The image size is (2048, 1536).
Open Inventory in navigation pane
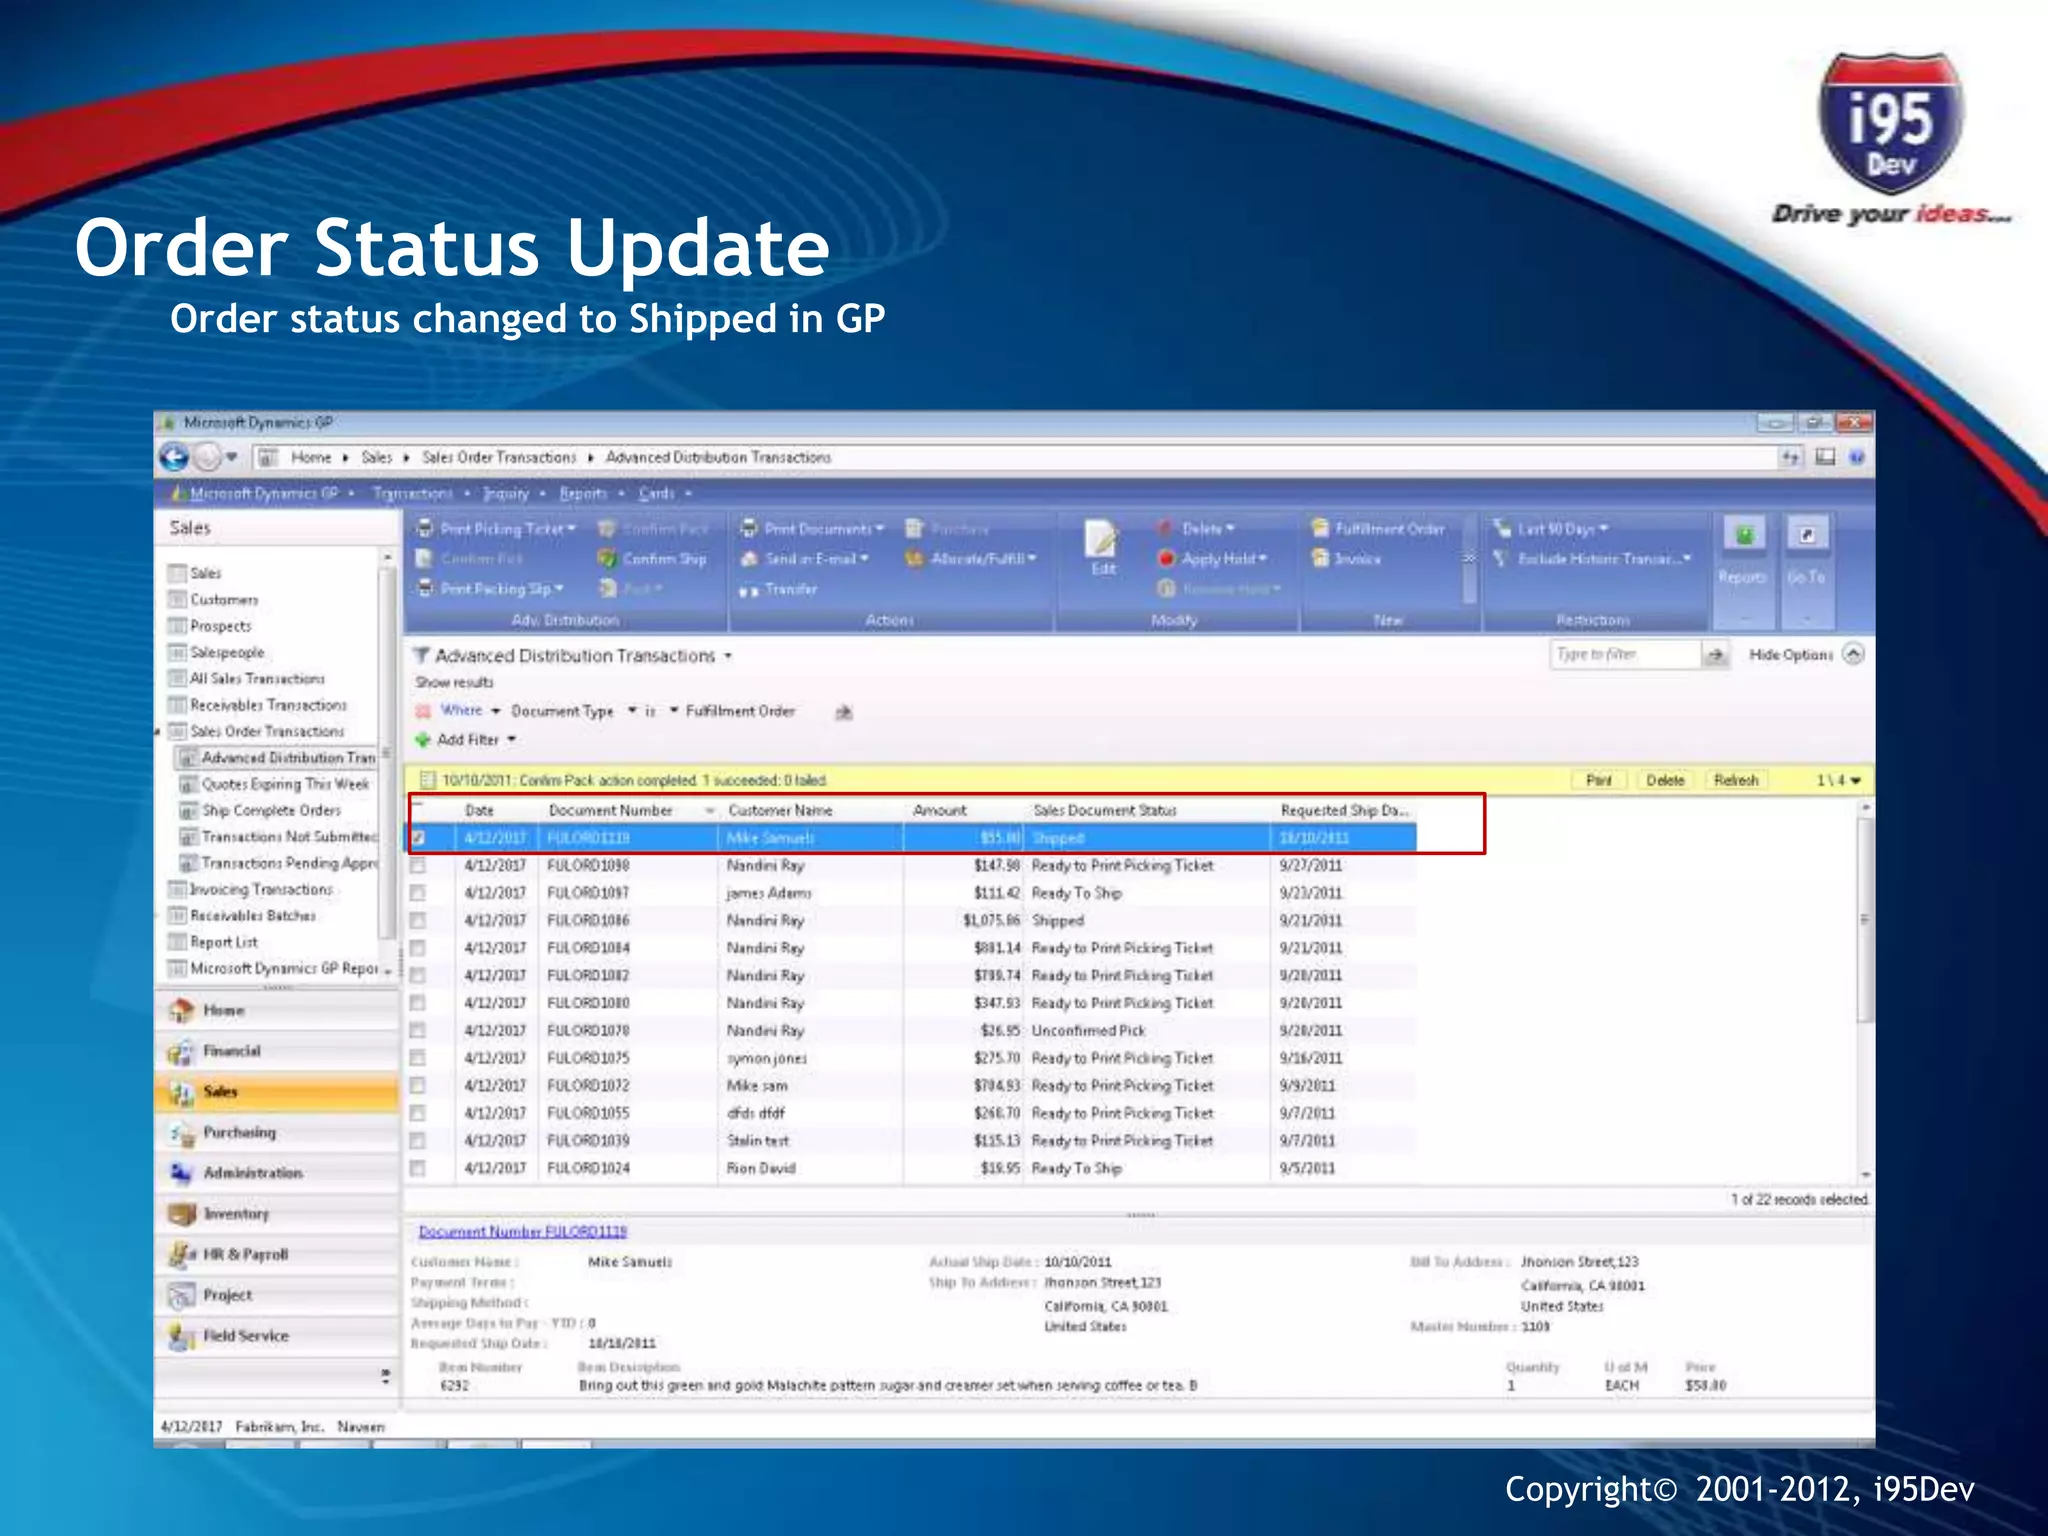coord(277,1214)
